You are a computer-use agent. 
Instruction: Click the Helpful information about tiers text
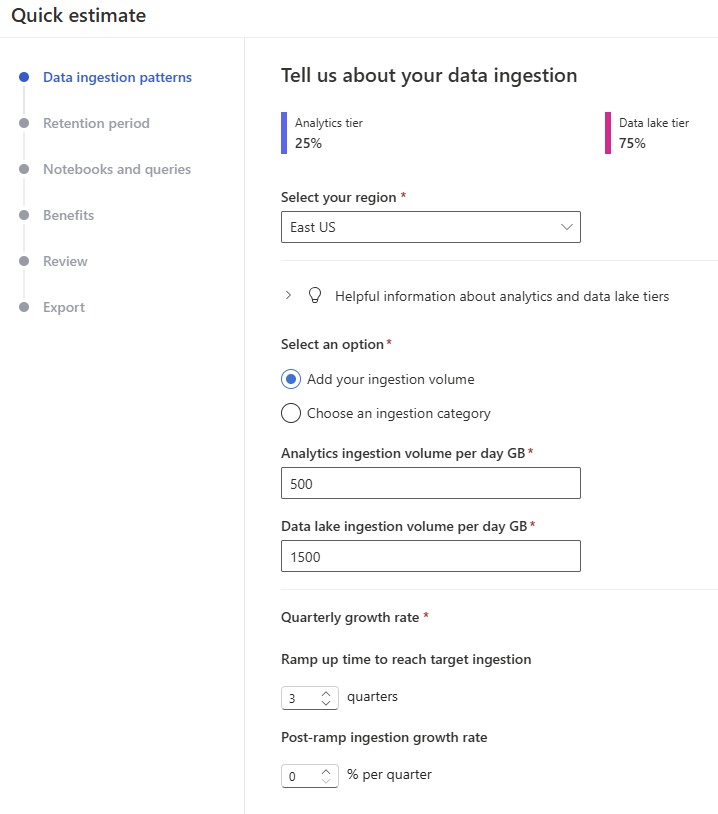pos(502,296)
